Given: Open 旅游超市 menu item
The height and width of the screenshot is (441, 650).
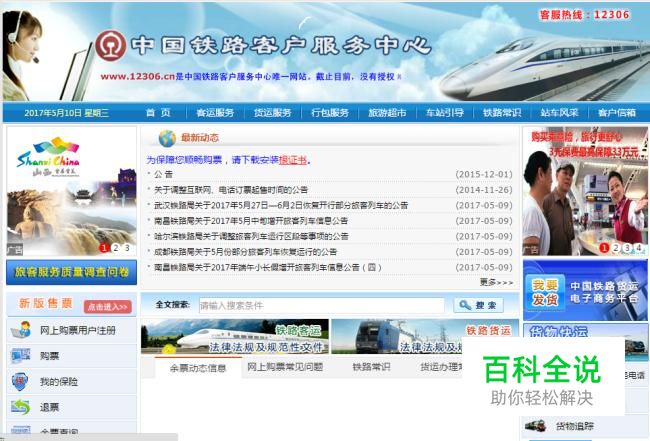Looking at the screenshot, I should [x=387, y=113].
